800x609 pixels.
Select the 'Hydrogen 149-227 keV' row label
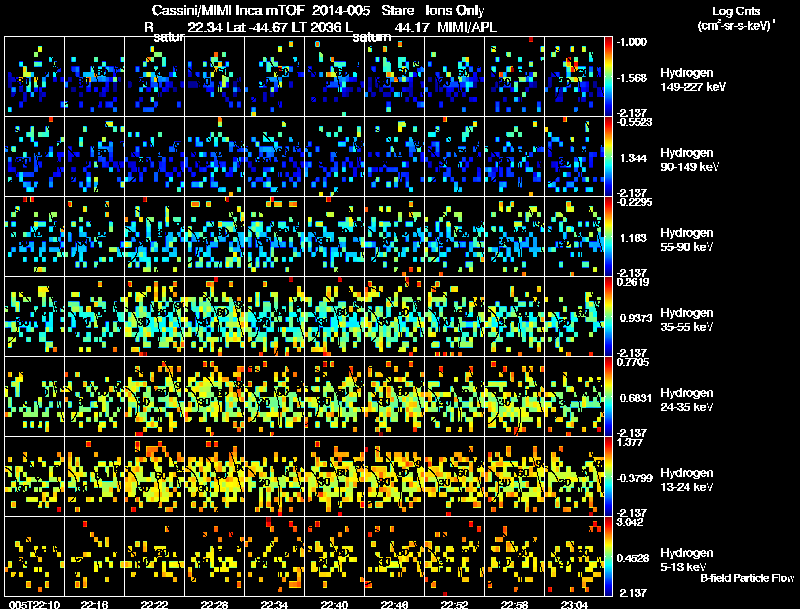(692, 80)
